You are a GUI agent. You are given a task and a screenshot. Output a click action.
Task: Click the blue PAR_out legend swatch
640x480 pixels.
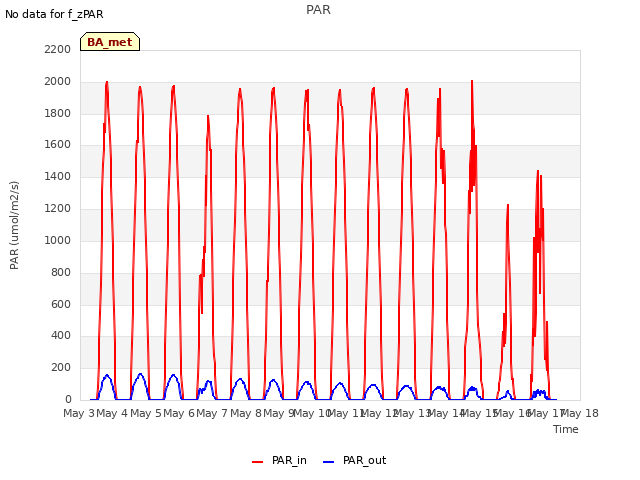[329, 462]
